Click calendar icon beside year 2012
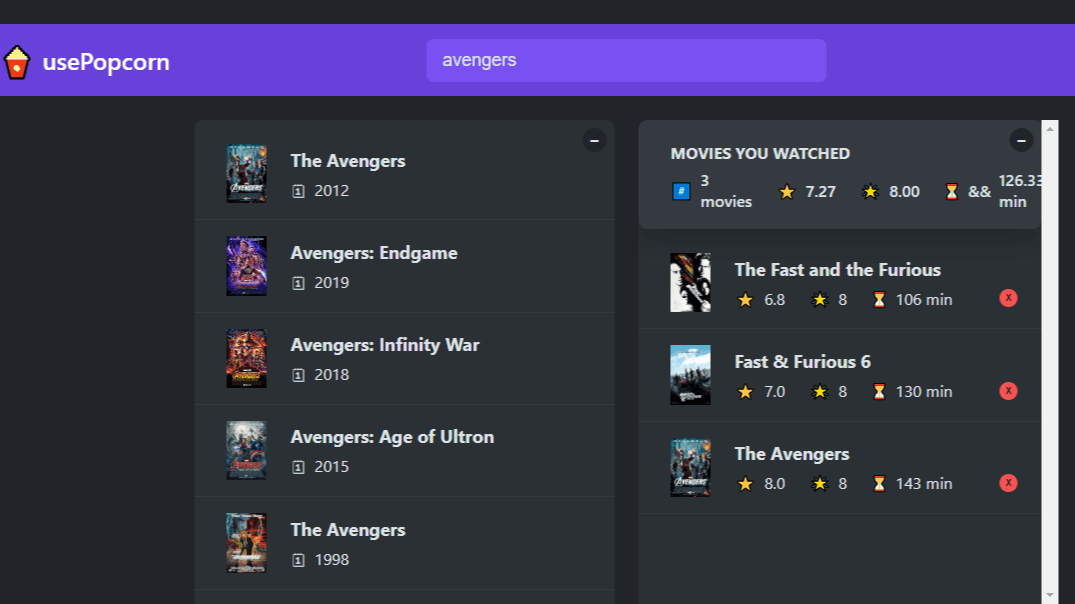The height and width of the screenshot is (604, 1075). (298, 191)
